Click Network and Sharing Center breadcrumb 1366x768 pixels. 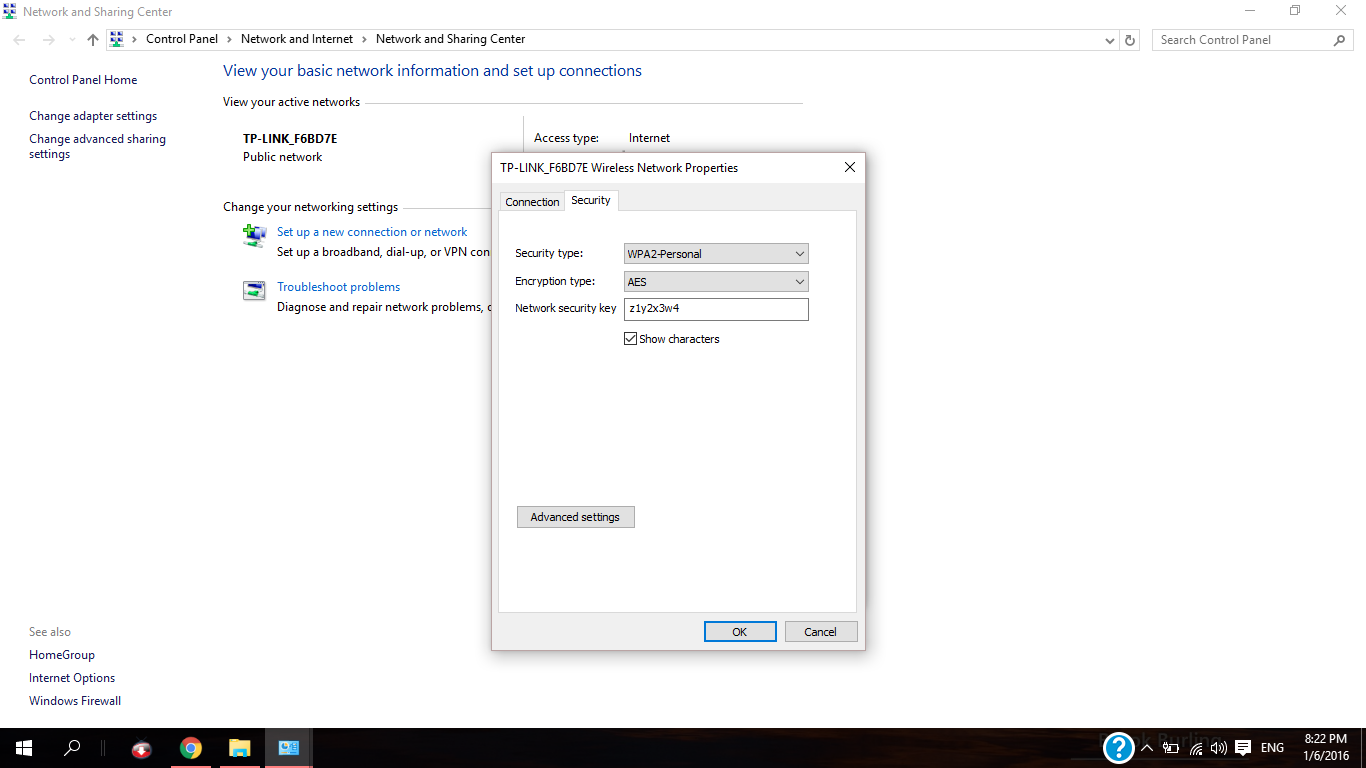450,39
